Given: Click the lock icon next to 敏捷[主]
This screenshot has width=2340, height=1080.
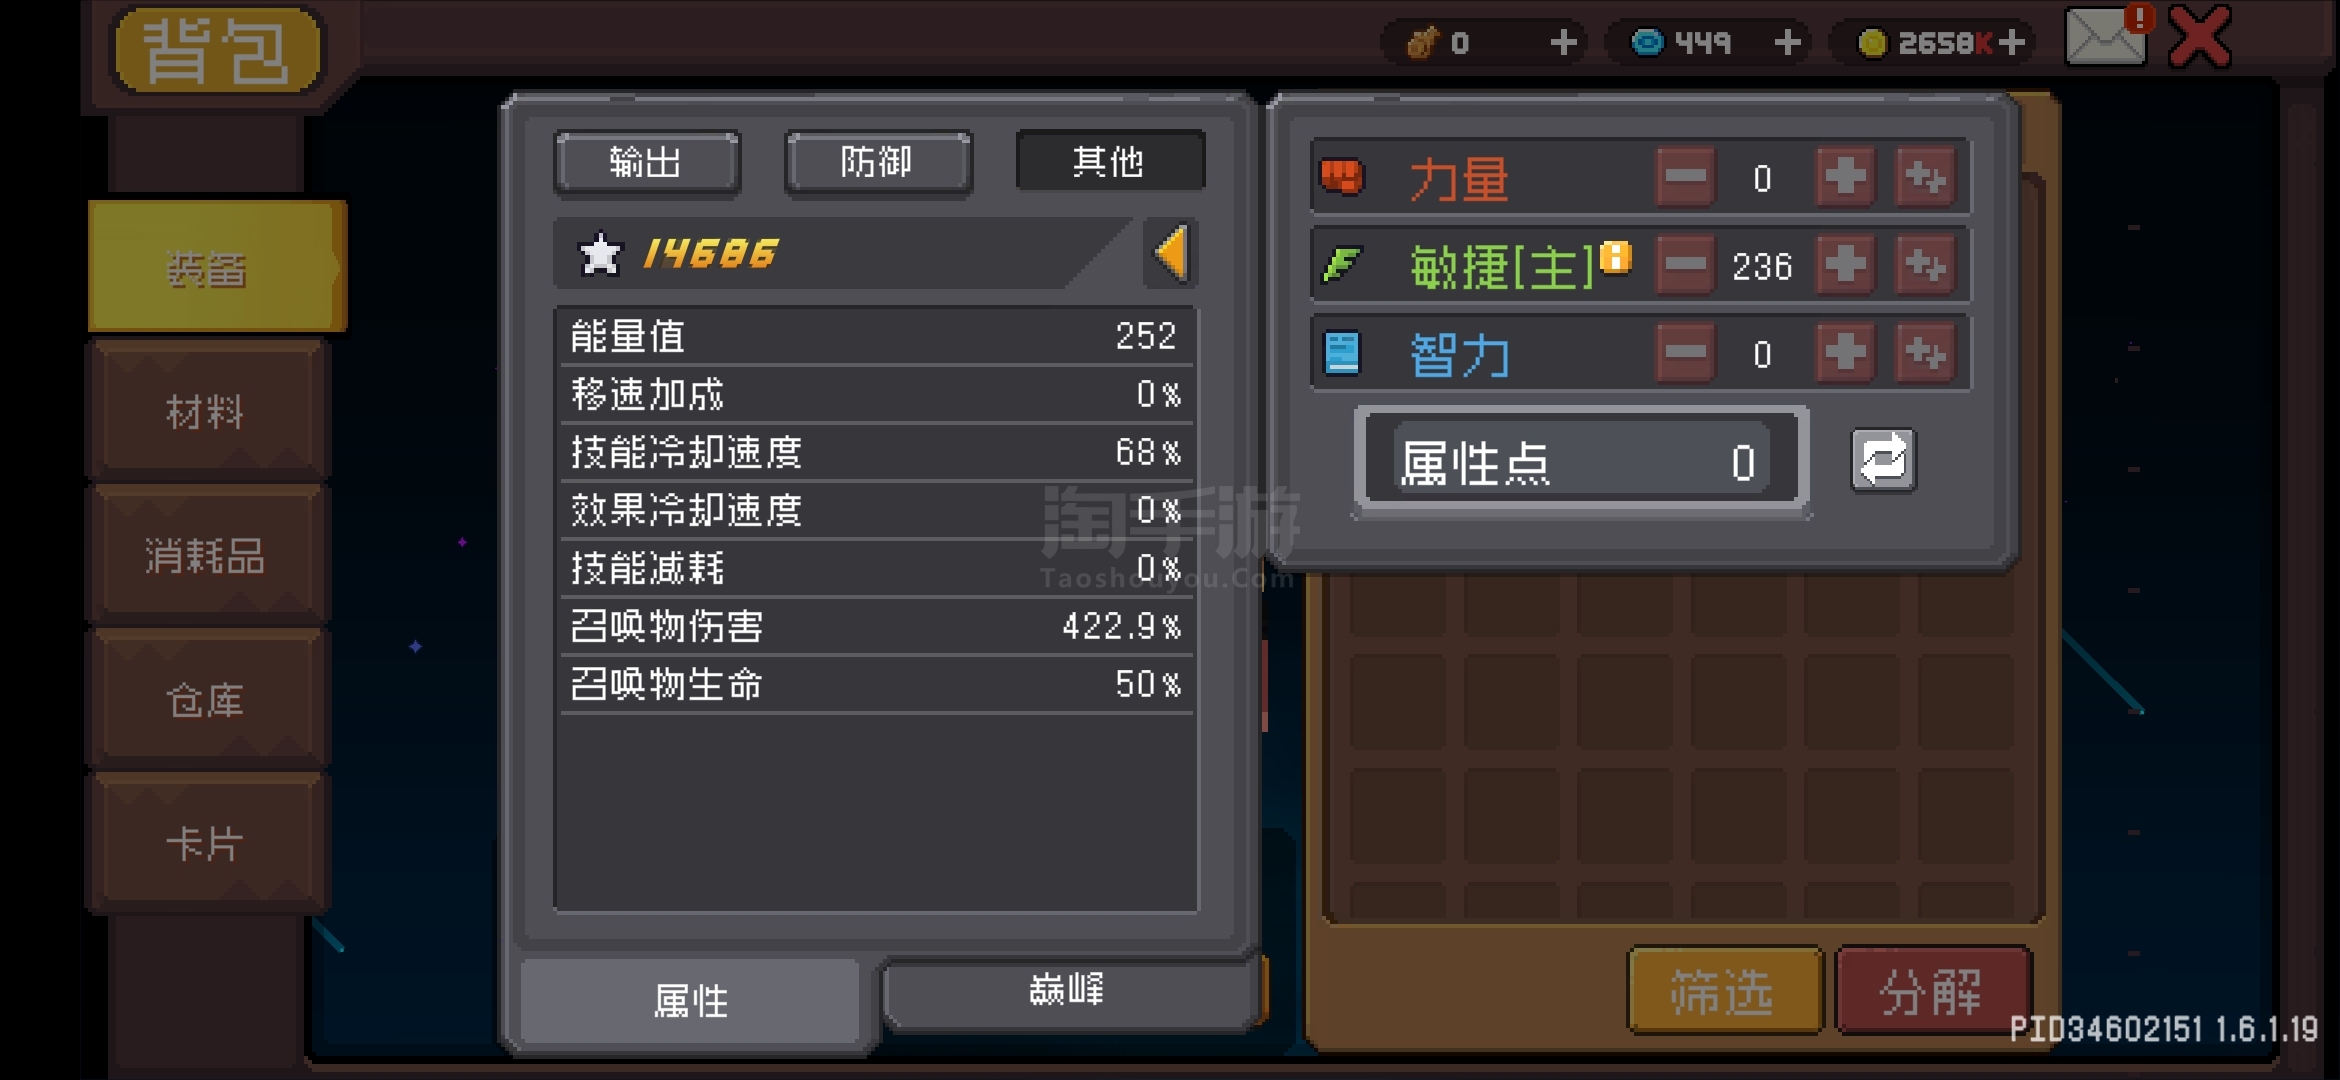Looking at the screenshot, I should [1616, 257].
